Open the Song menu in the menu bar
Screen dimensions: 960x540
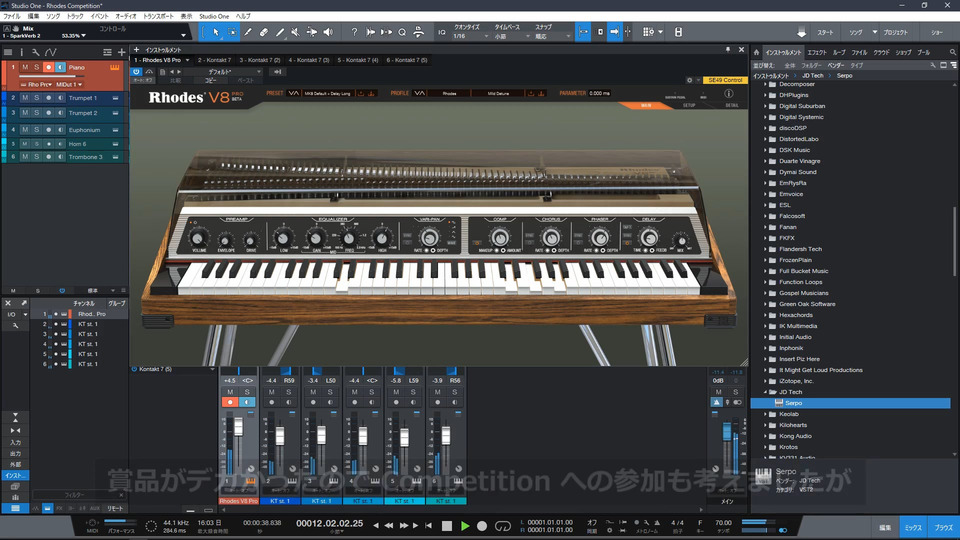[x=53, y=17]
